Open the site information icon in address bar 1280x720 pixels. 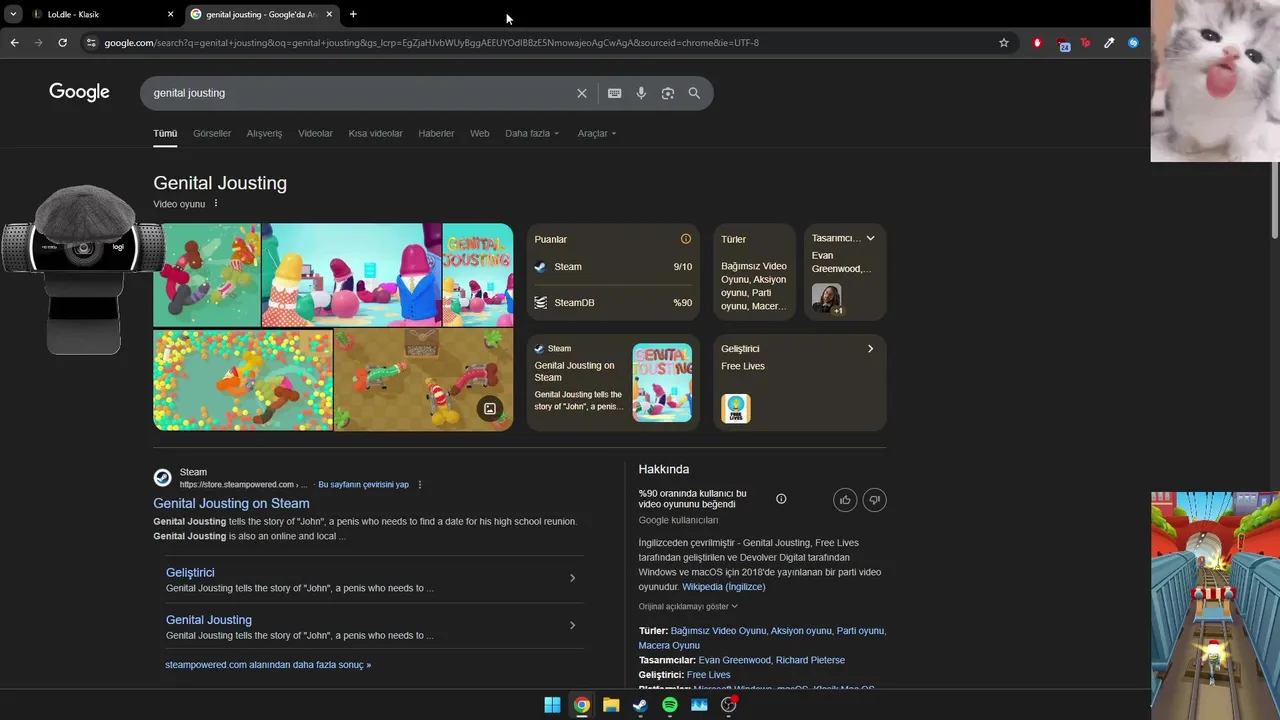tap(91, 43)
